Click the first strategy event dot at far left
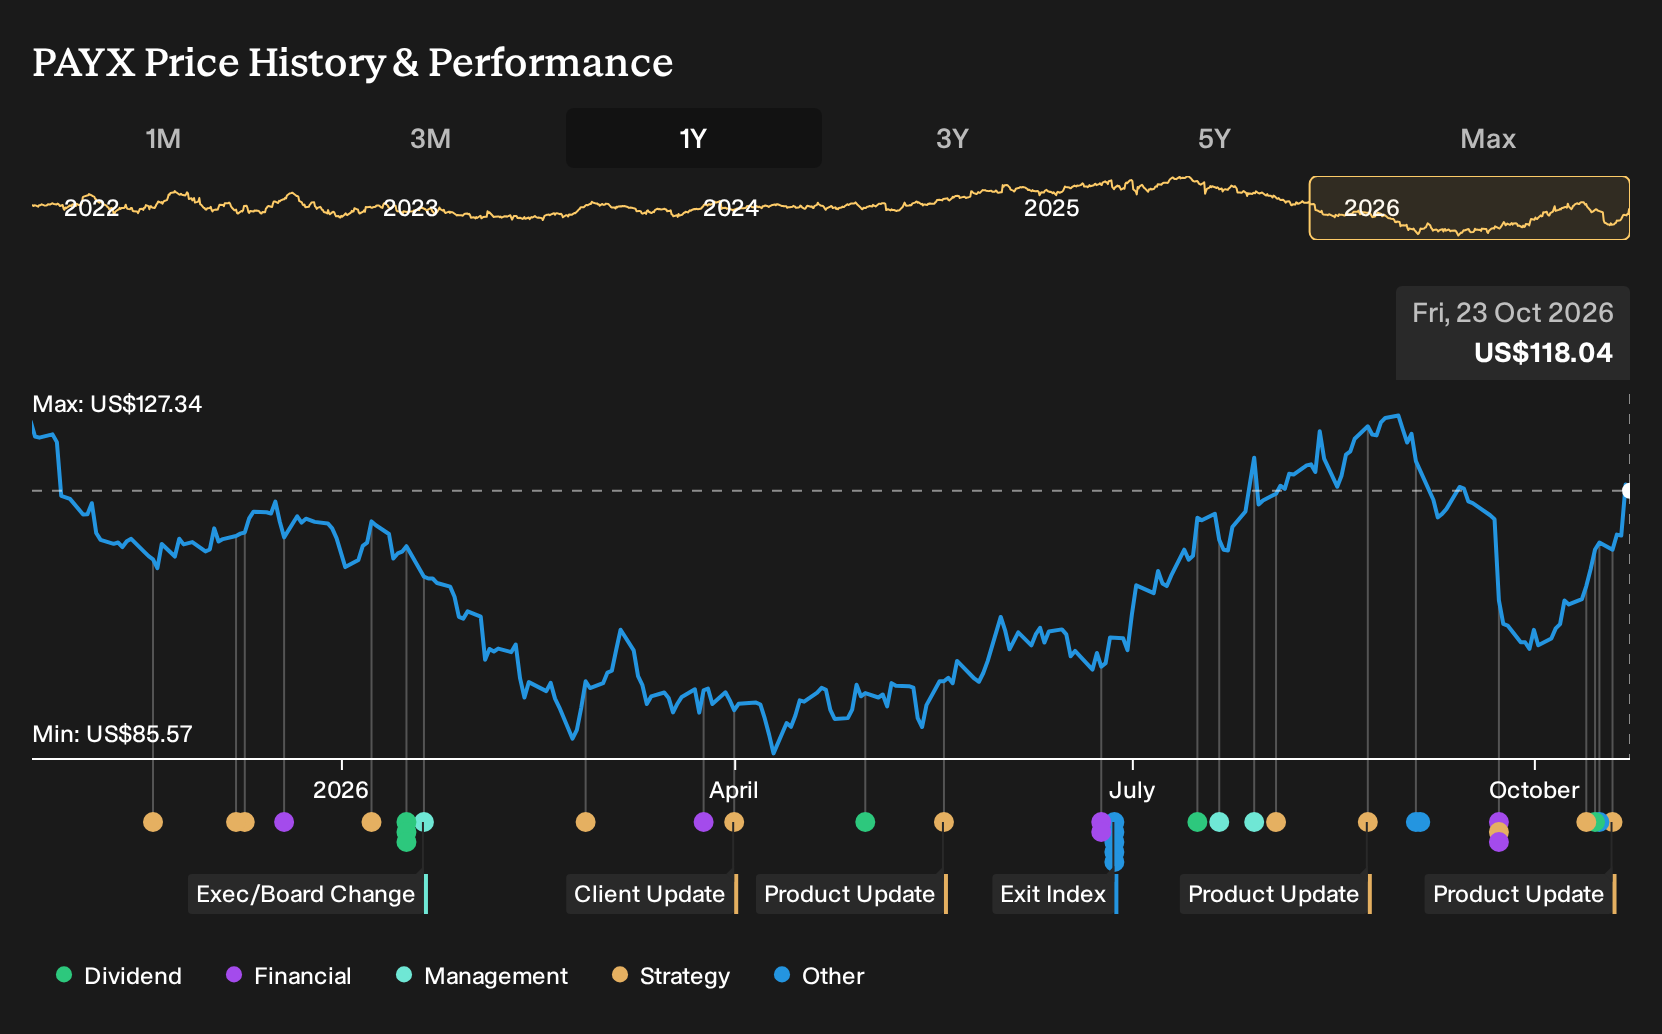The width and height of the screenshot is (1662, 1034). click(153, 822)
